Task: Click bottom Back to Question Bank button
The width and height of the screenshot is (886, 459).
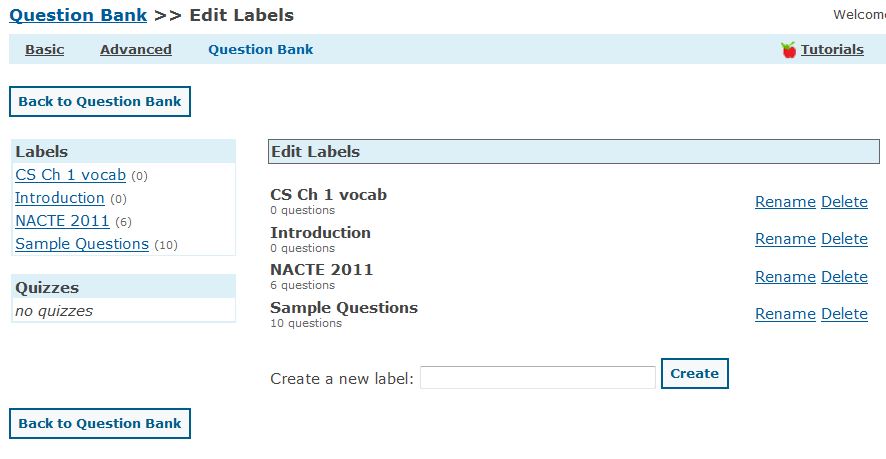Action: (100, 423)
